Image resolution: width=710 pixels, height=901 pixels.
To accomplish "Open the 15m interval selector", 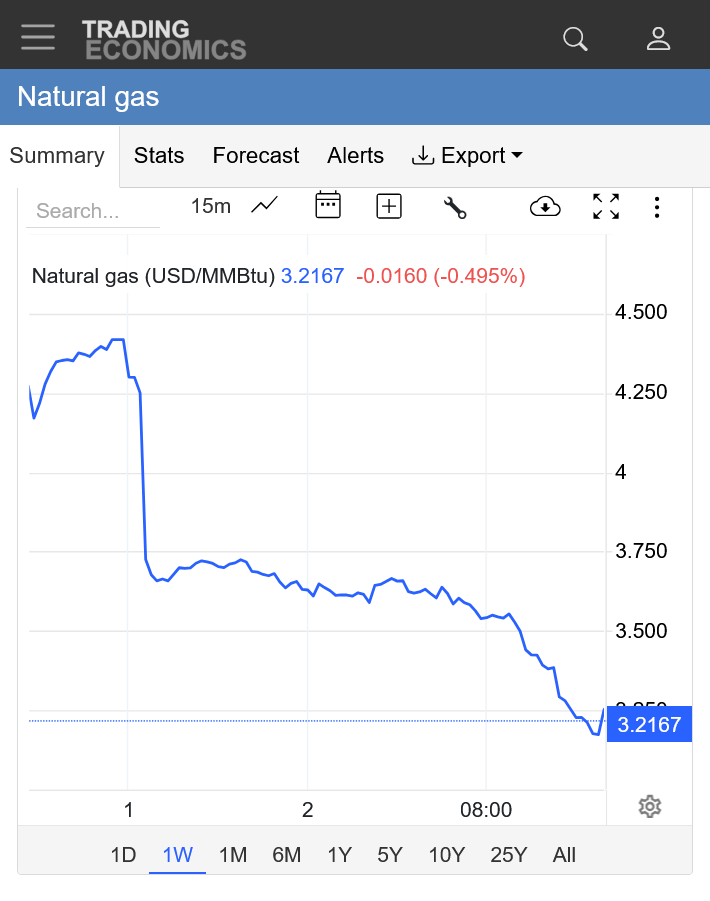I will [x=210, y=206].
